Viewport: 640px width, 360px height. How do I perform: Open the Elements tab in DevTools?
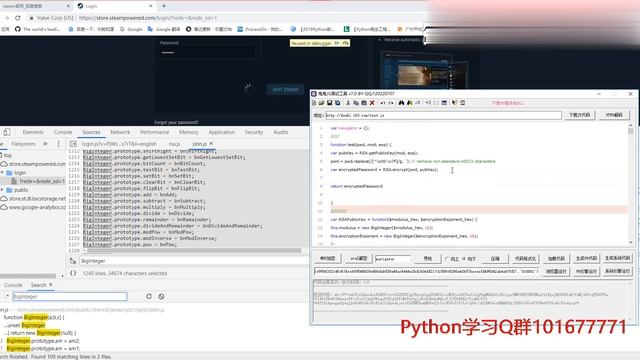tap(33, 132)
